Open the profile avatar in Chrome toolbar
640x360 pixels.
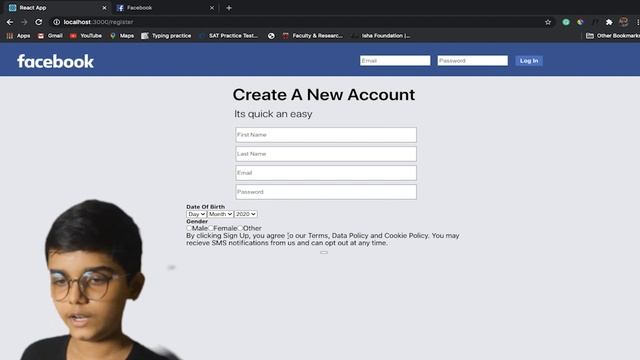[x=623, y=22]
